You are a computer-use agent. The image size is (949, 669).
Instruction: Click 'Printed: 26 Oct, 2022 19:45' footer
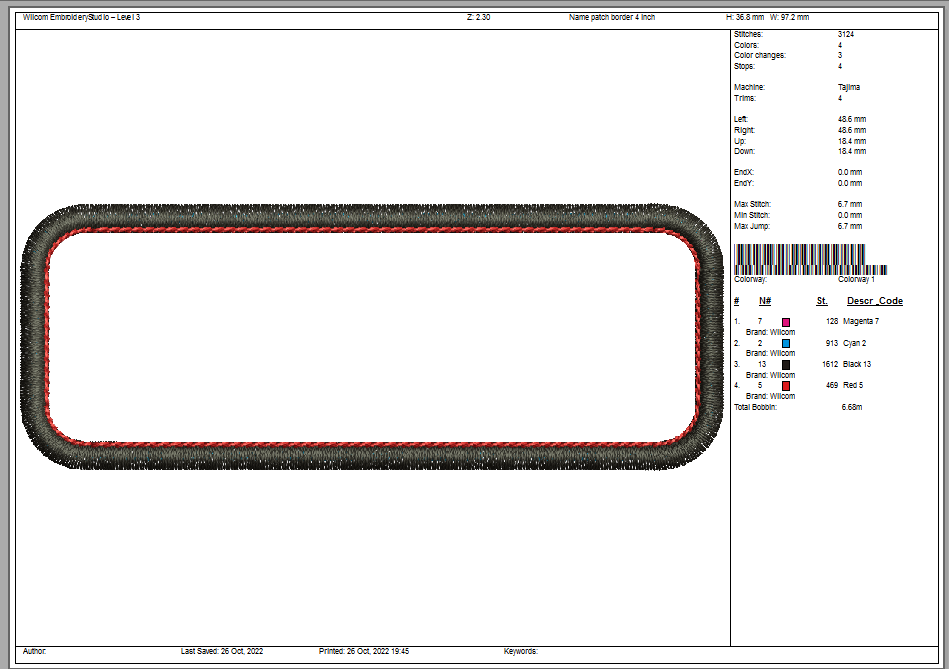point(364,651)
